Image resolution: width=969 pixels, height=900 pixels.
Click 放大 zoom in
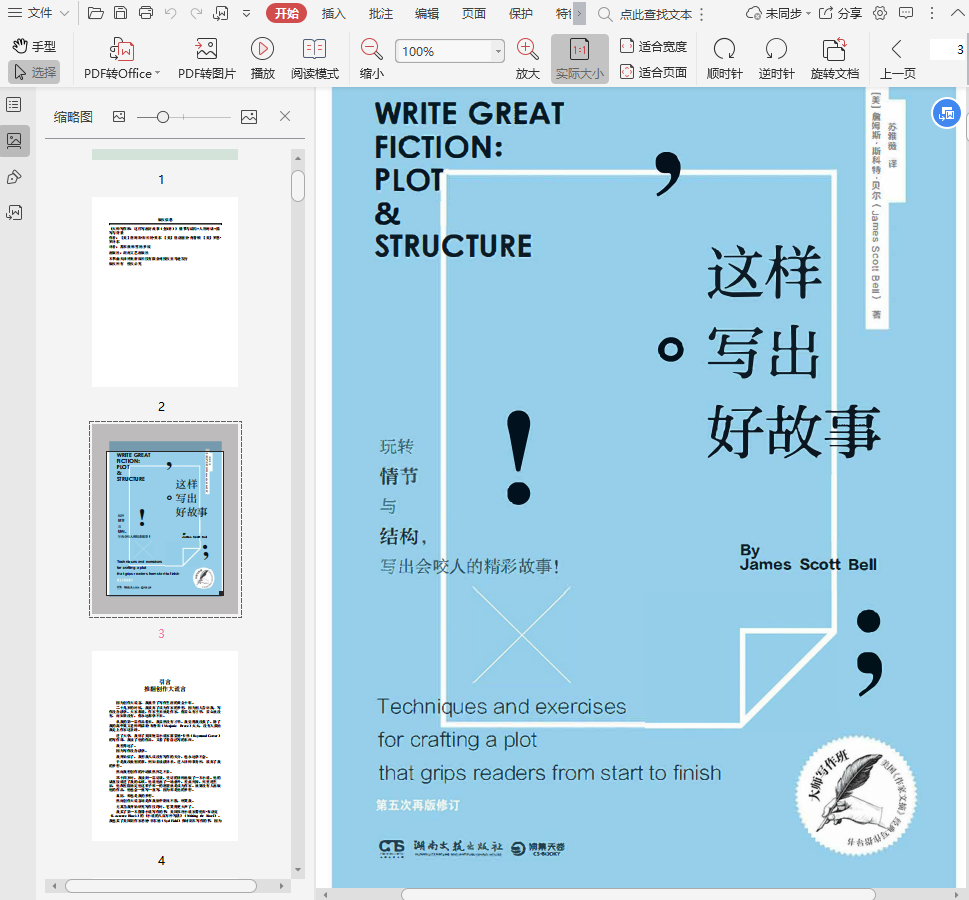coord(527,59)
